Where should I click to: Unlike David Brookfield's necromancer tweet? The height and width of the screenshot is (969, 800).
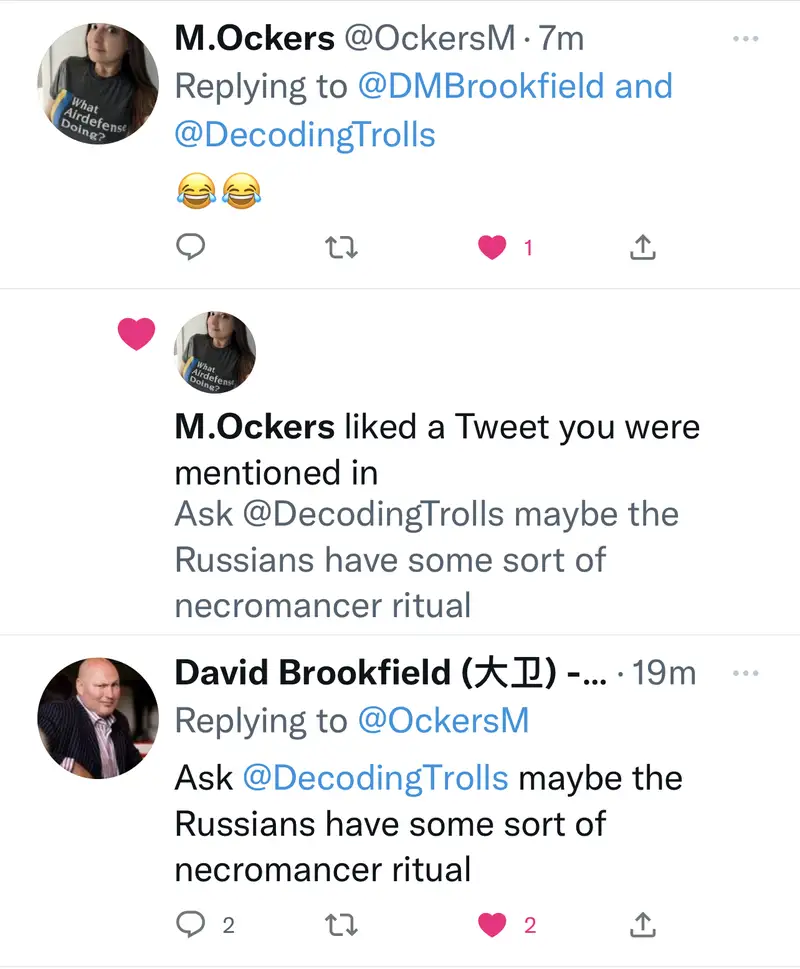pyautogui.click(x=492, y=925)
